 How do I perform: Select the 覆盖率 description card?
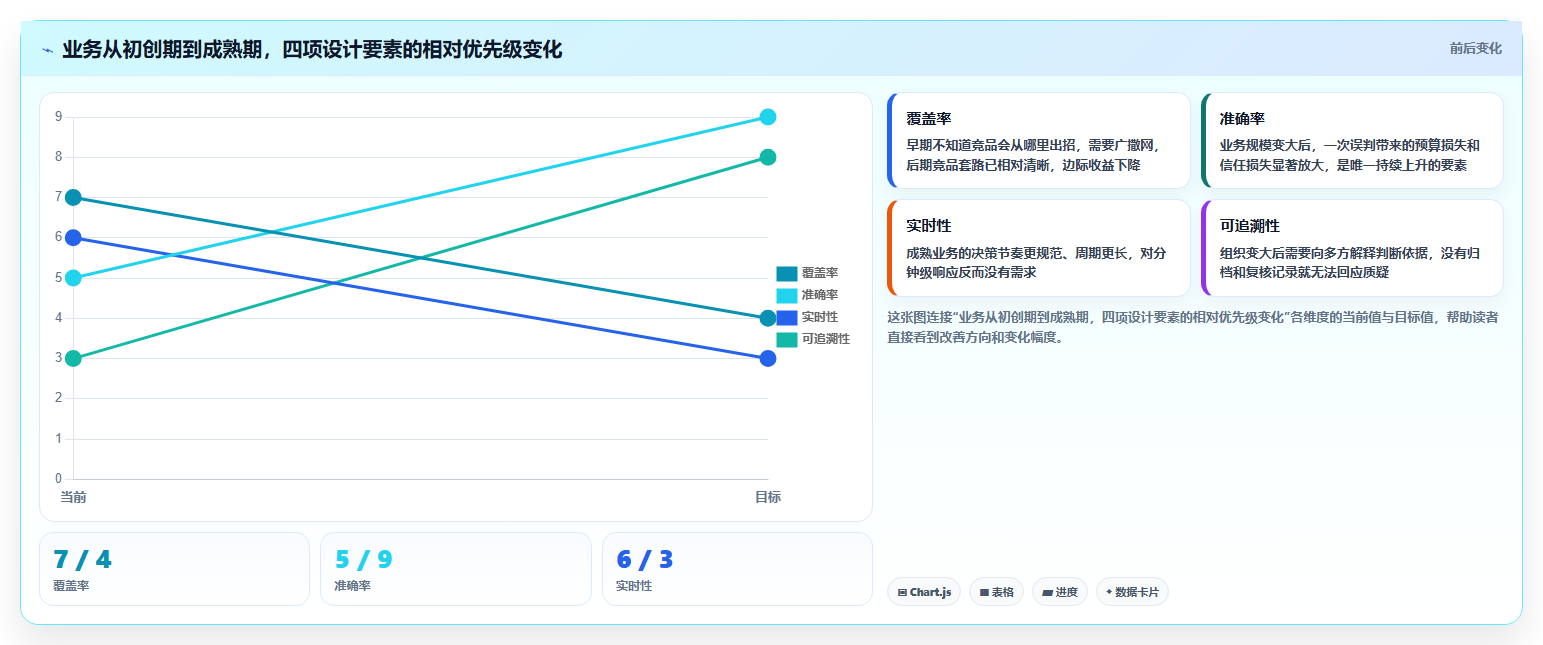pyautogui.click(x=1038, y=141)
